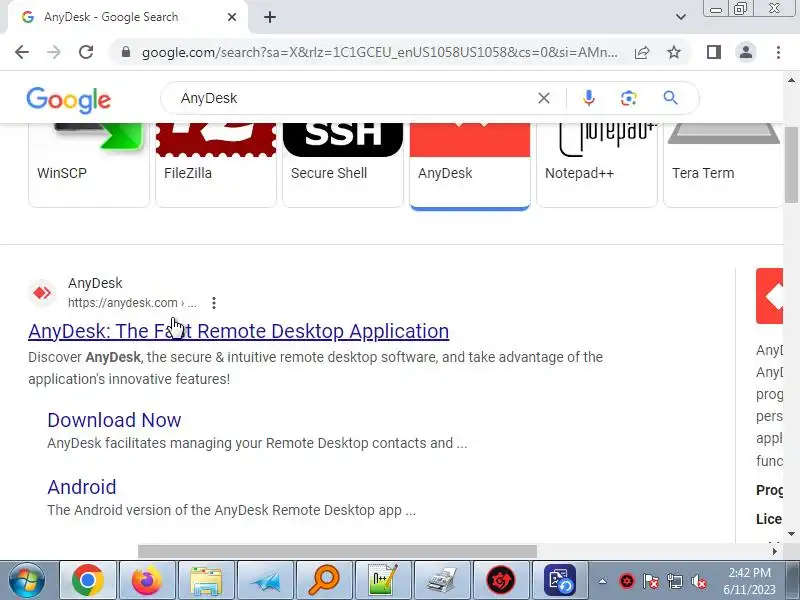Open Action Center flag tray icon

(x=651, y=581)
